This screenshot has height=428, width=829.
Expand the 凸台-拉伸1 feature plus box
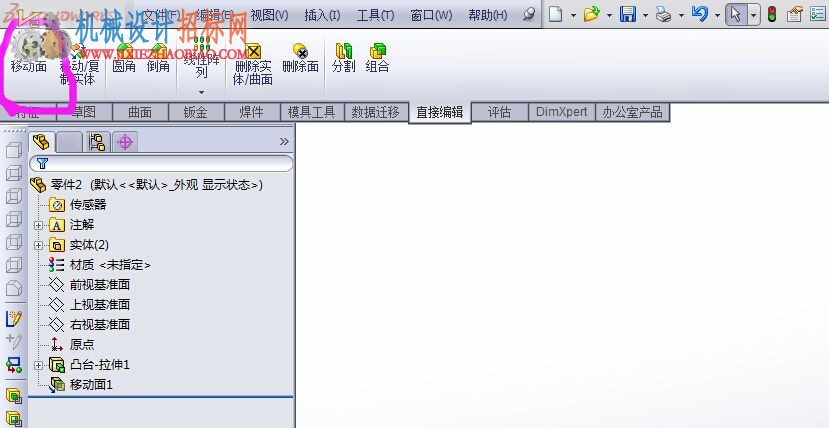click(38, 365)
